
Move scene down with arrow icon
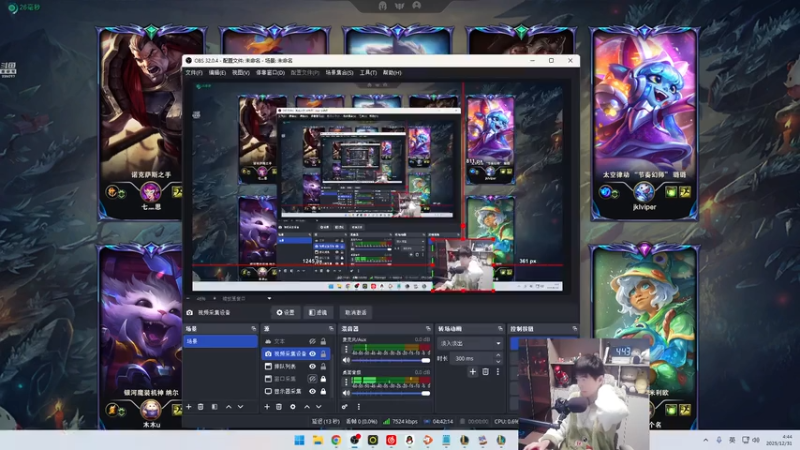tap(240, 407)
